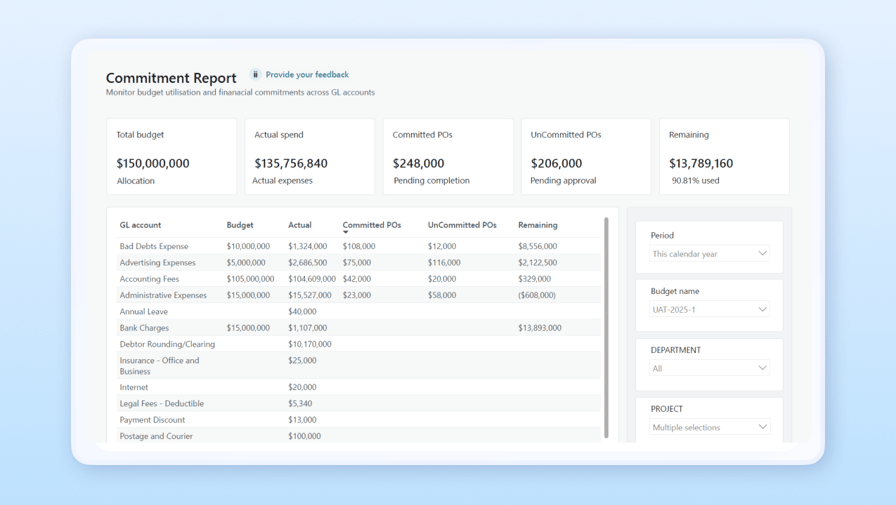Expand the Department filter dropdown
896x505 pixels.
point(709,369)
